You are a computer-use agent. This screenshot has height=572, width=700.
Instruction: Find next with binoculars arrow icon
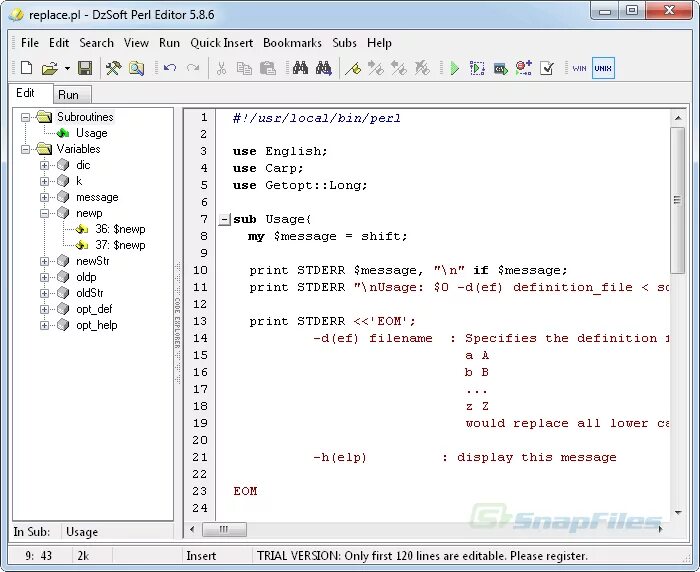coord(324,68)
